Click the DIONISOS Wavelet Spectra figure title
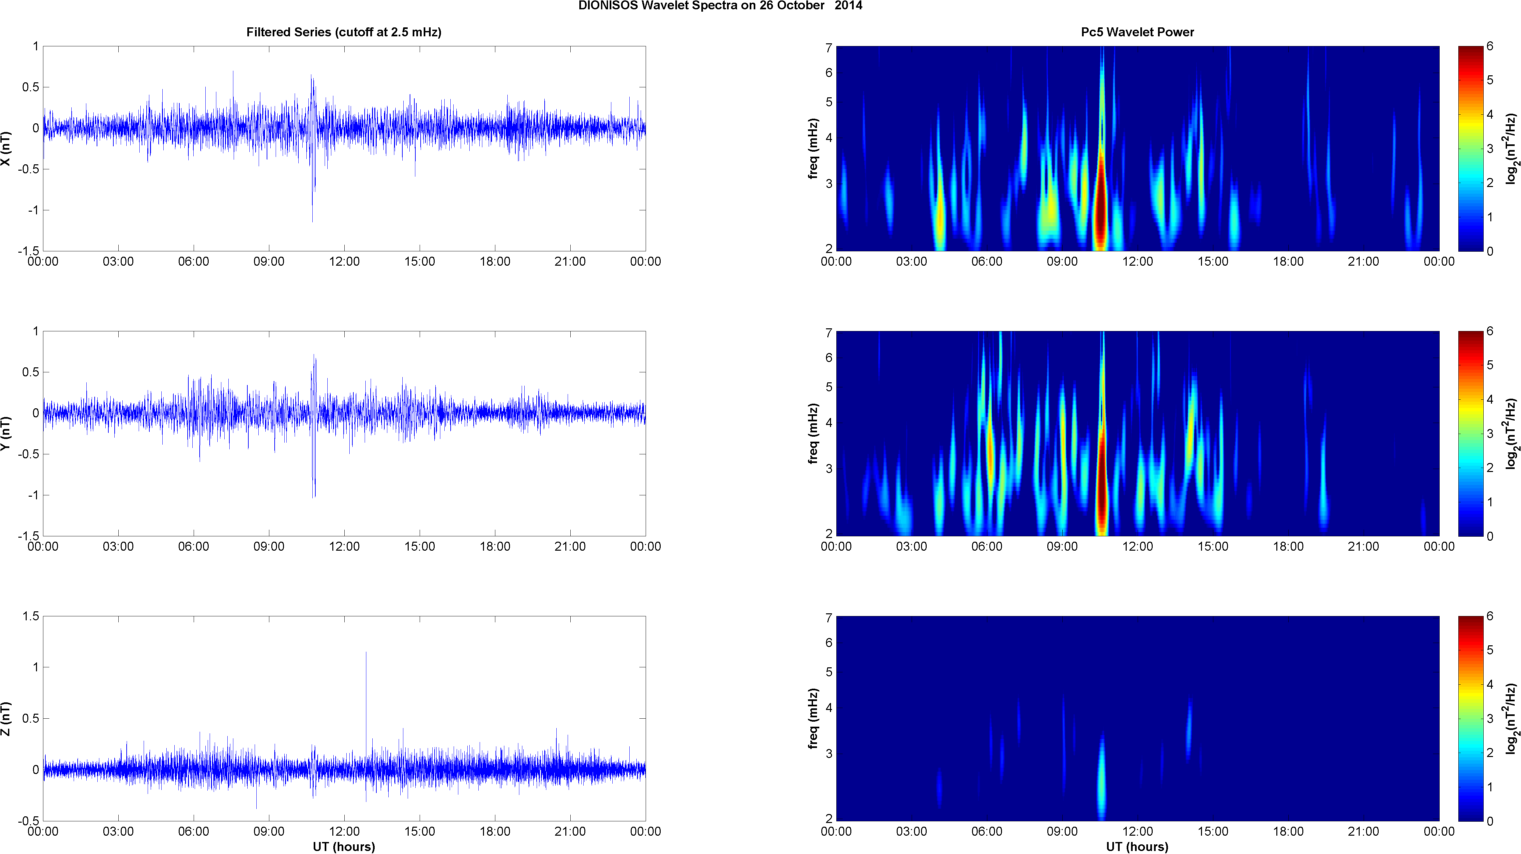 [720, 6]
